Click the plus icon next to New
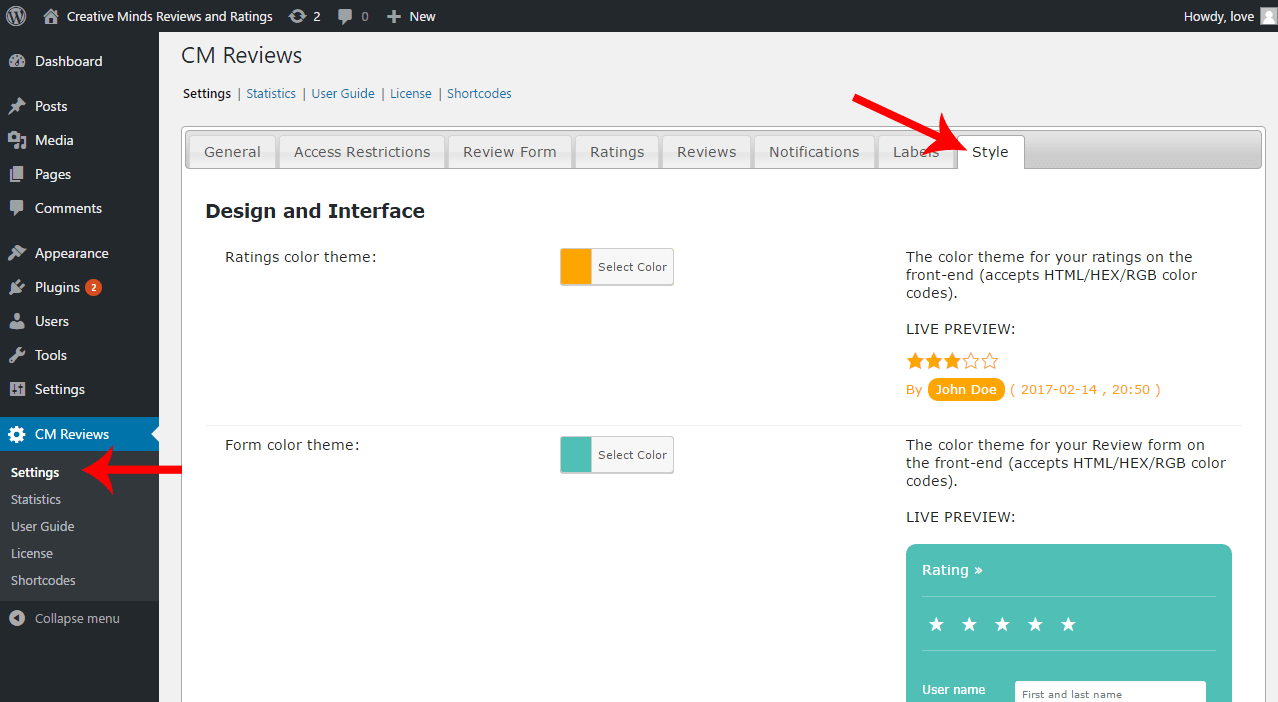1278x702 pixels. [x=394, y=17]
